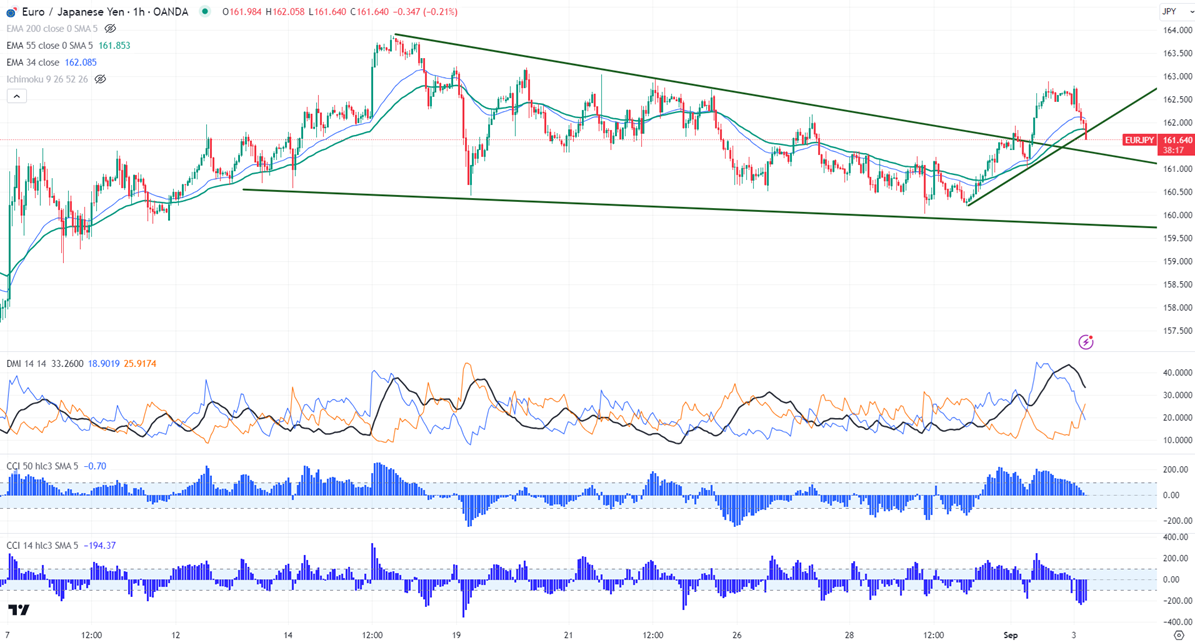Click the TradingView logo
1195x643 pixels.
(x=19, y=610)
